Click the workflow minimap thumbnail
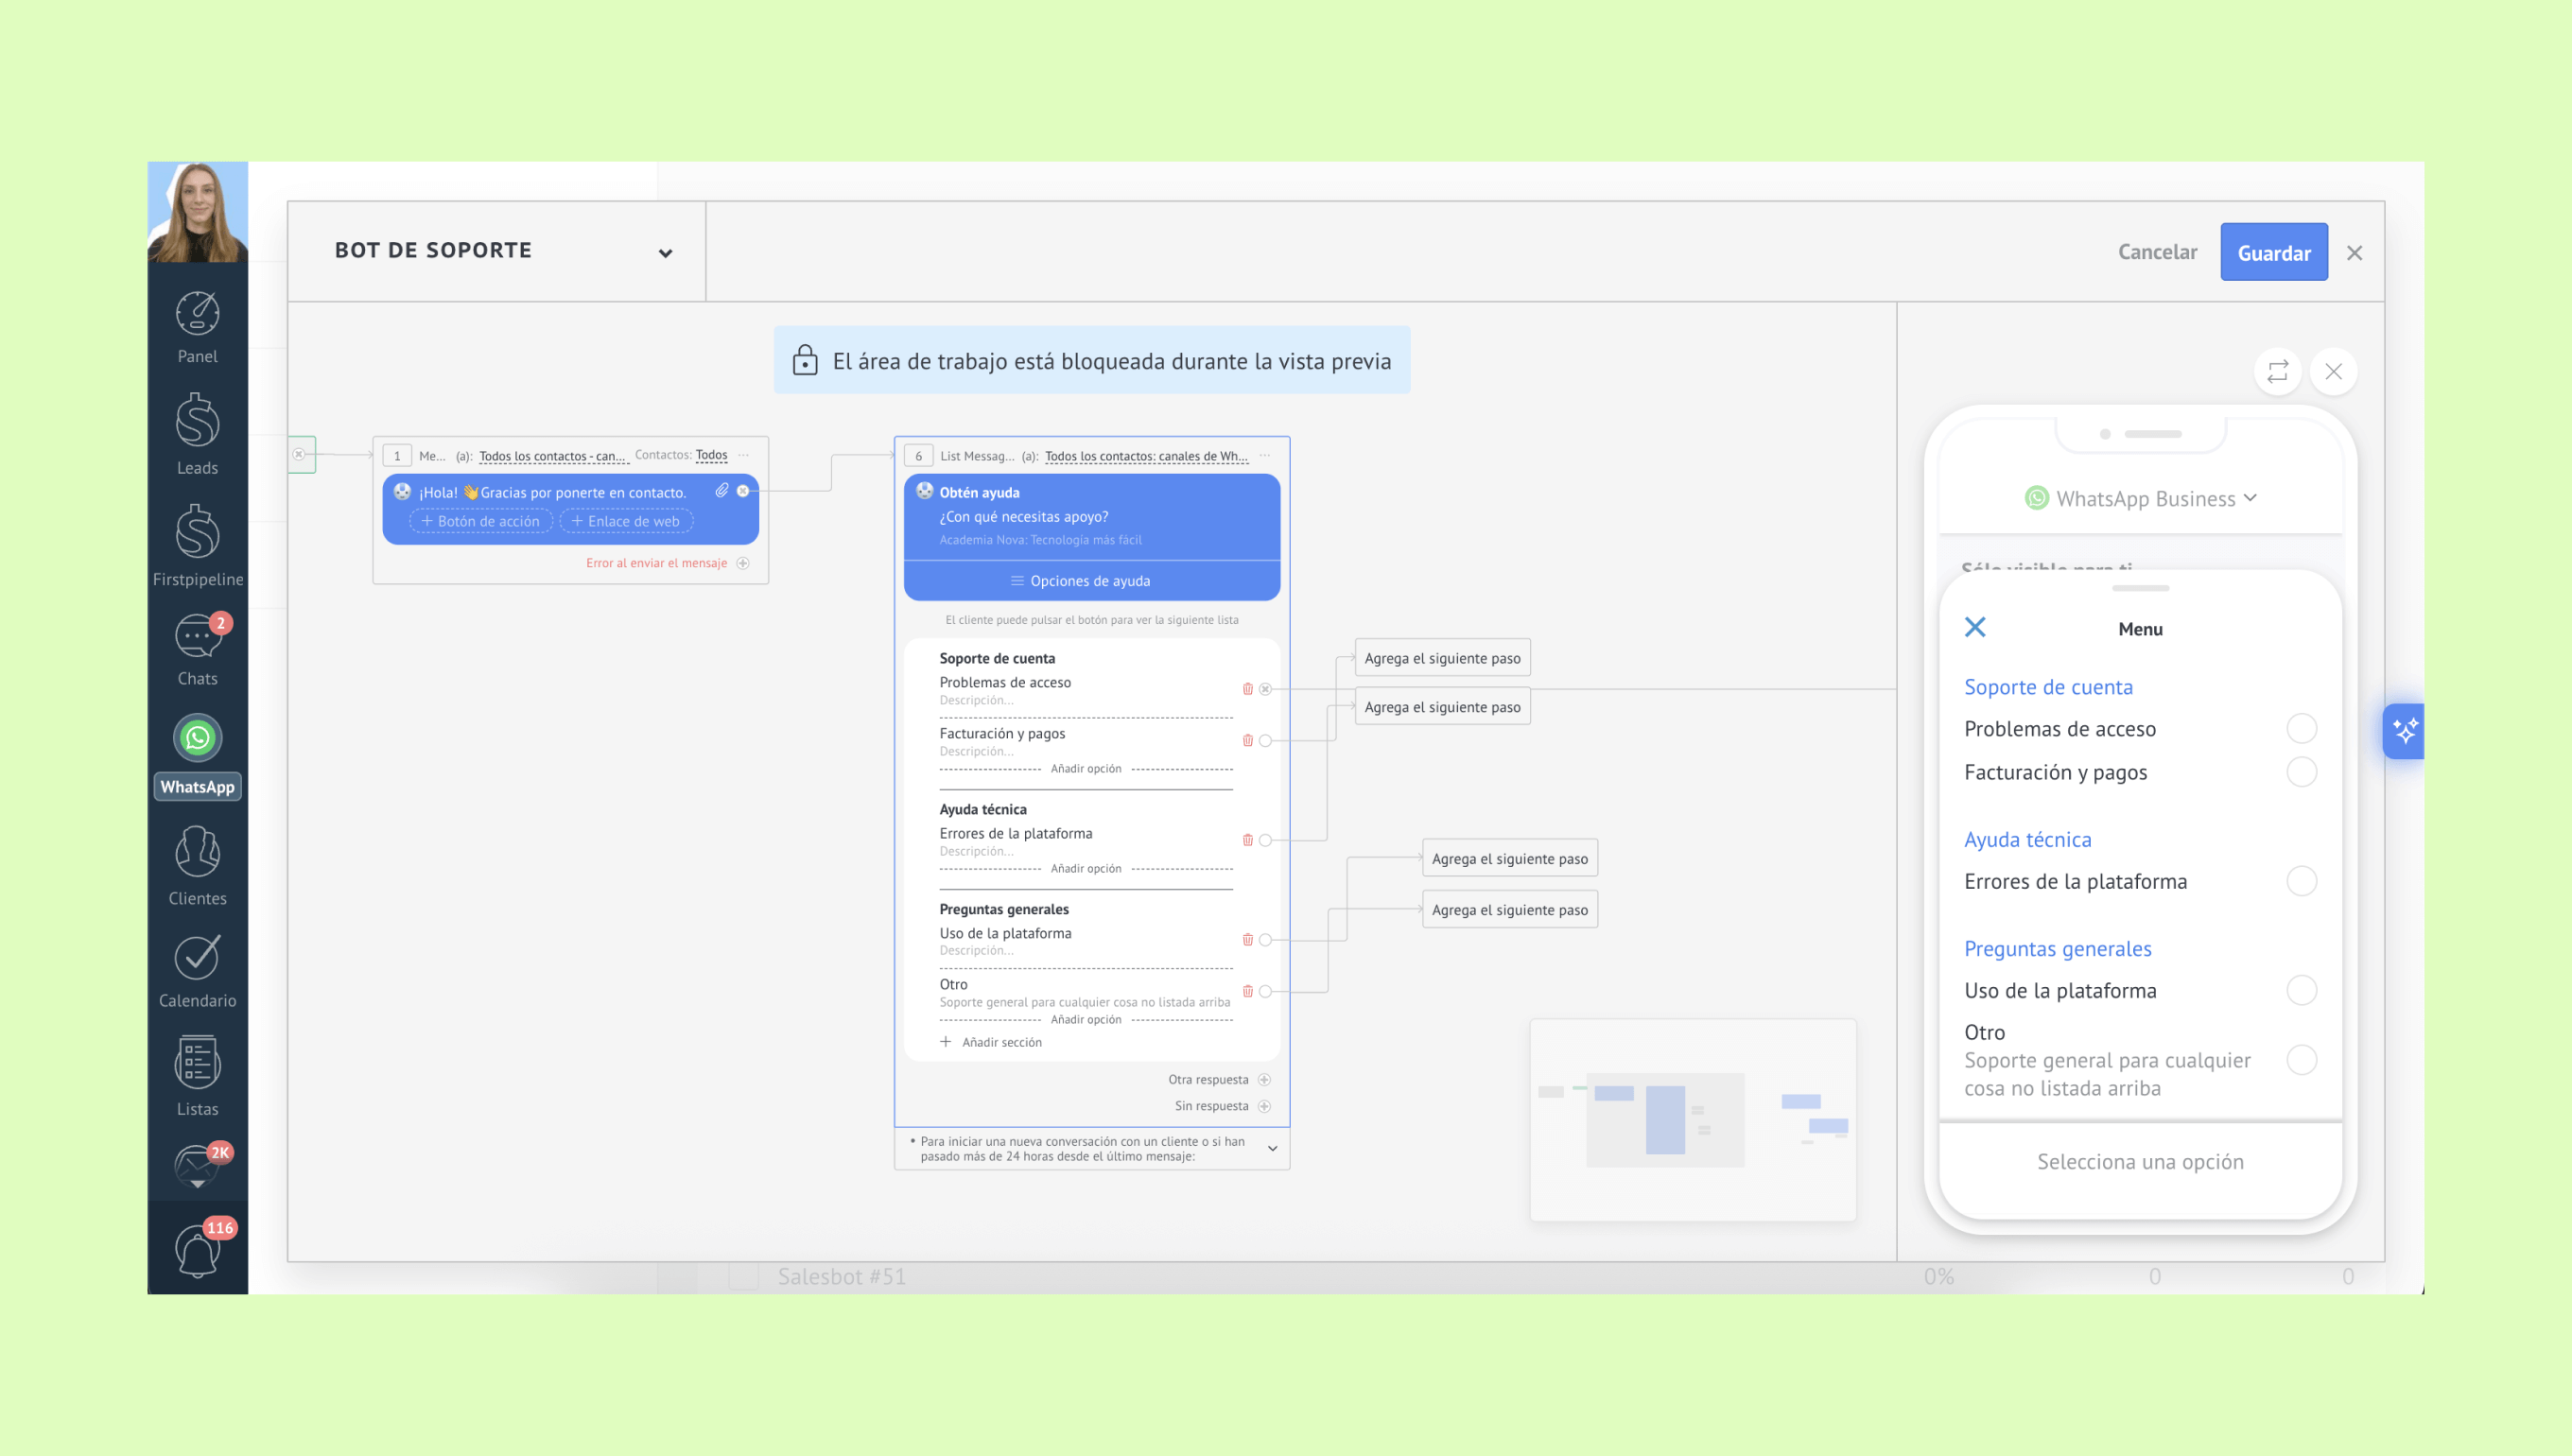The height and width of the screenshot is (1456, 2572). pos(1693,1120)
